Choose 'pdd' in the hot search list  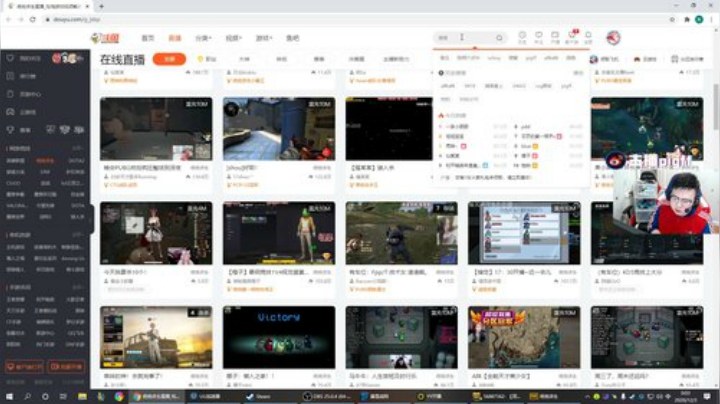pyautogui.click(x=526, y=126)
